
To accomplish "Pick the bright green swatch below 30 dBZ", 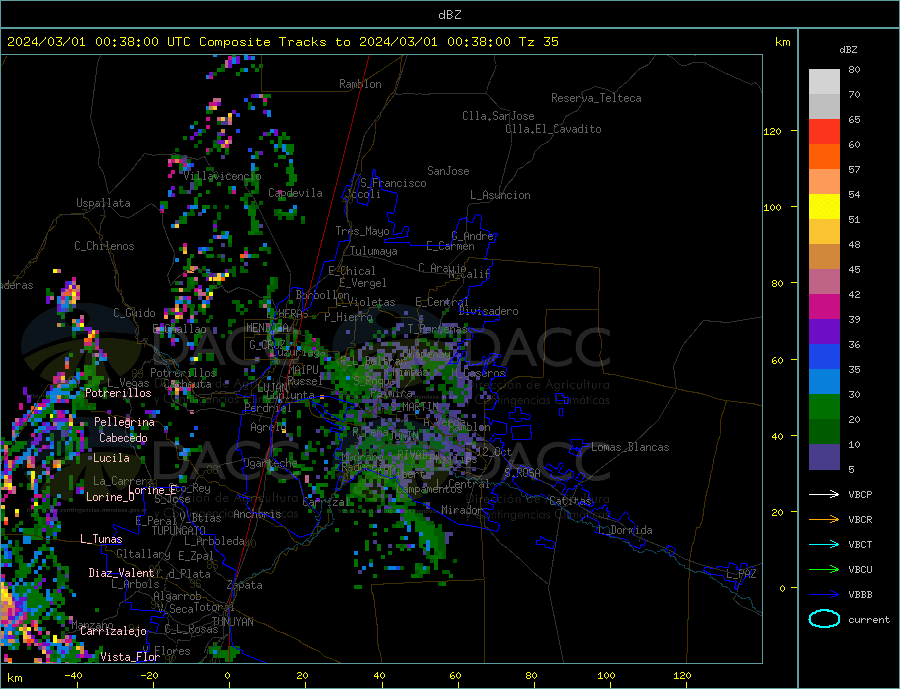I will 824,407.
